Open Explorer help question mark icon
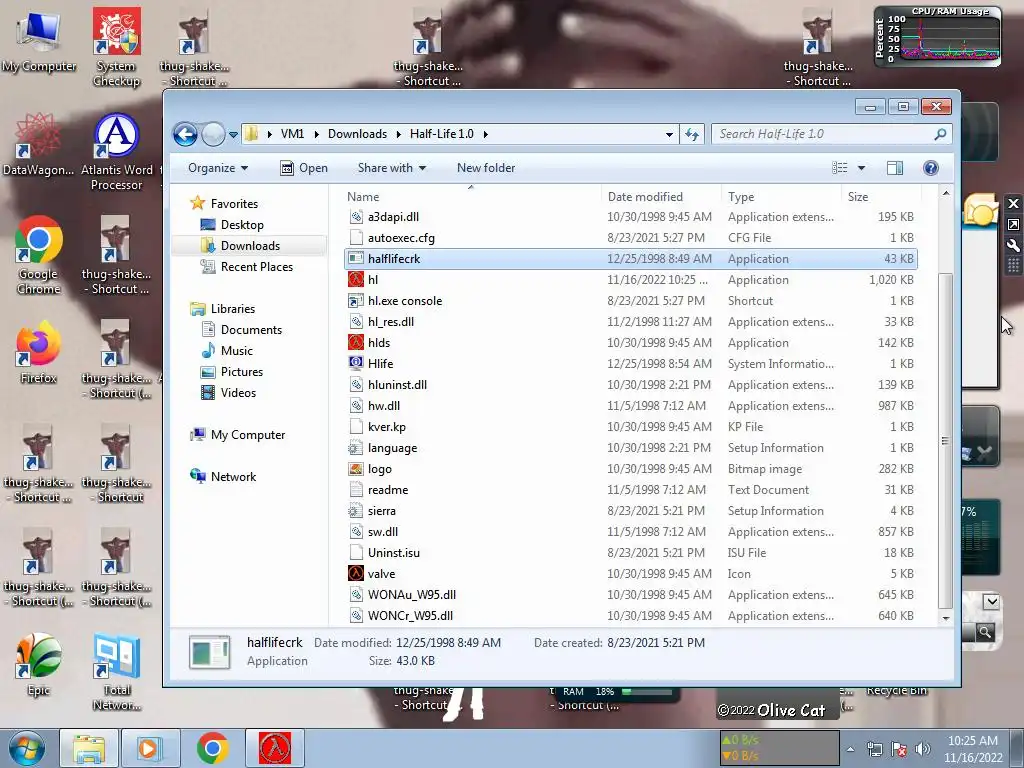The width and height of the screenshot is (1024, 768). click(x=931, y=168)
